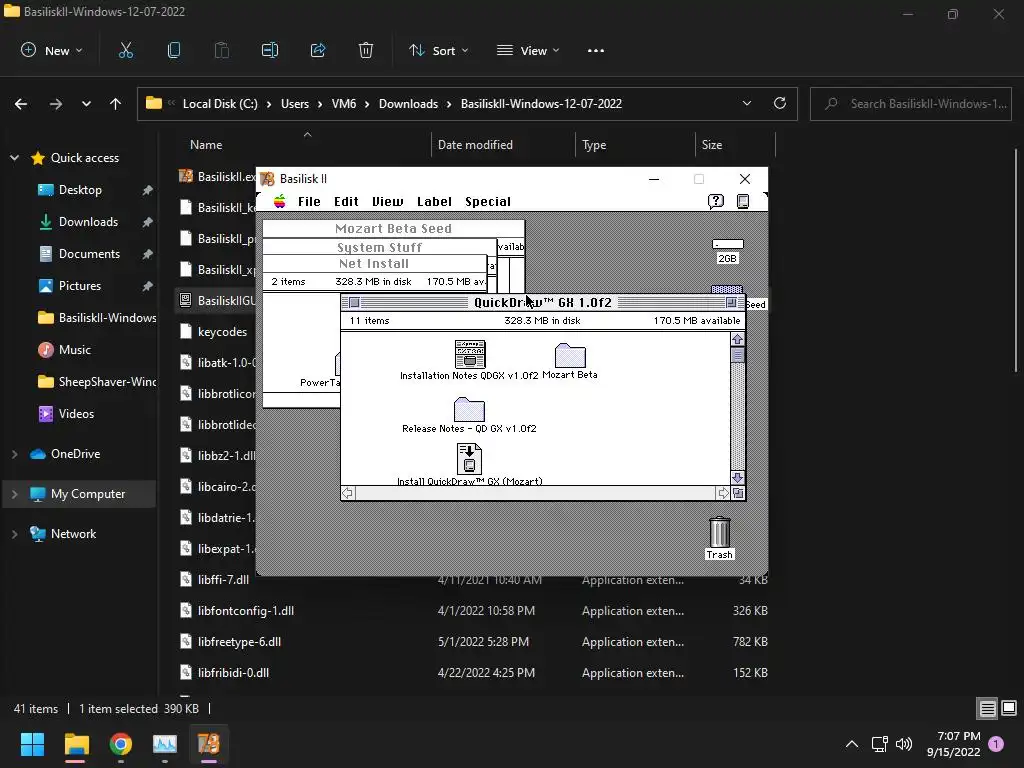Click Local Disk (C:) in breadcrumb
Image resolution: width=1024 pixels, height=768 pixels.
coord(220,104)
